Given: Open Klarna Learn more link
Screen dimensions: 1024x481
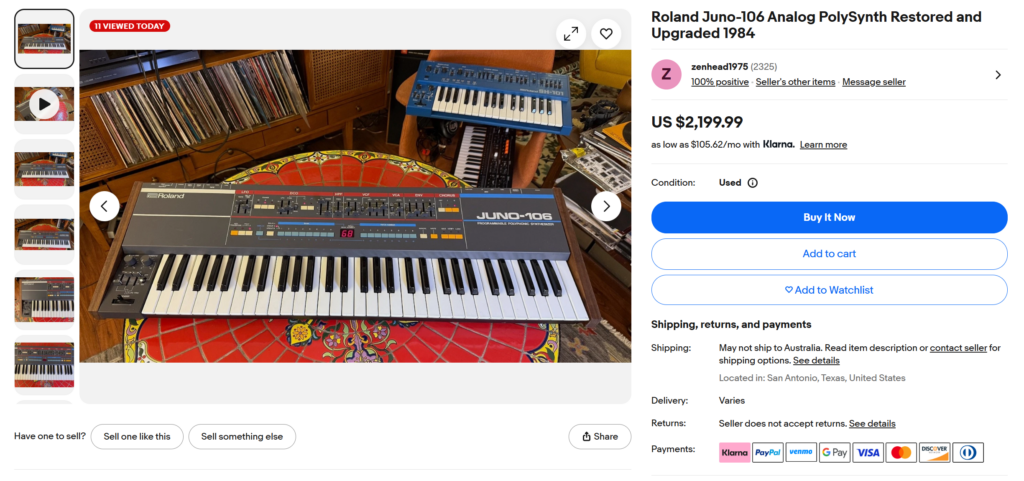Looking at the screenshot, I should 823,145.
